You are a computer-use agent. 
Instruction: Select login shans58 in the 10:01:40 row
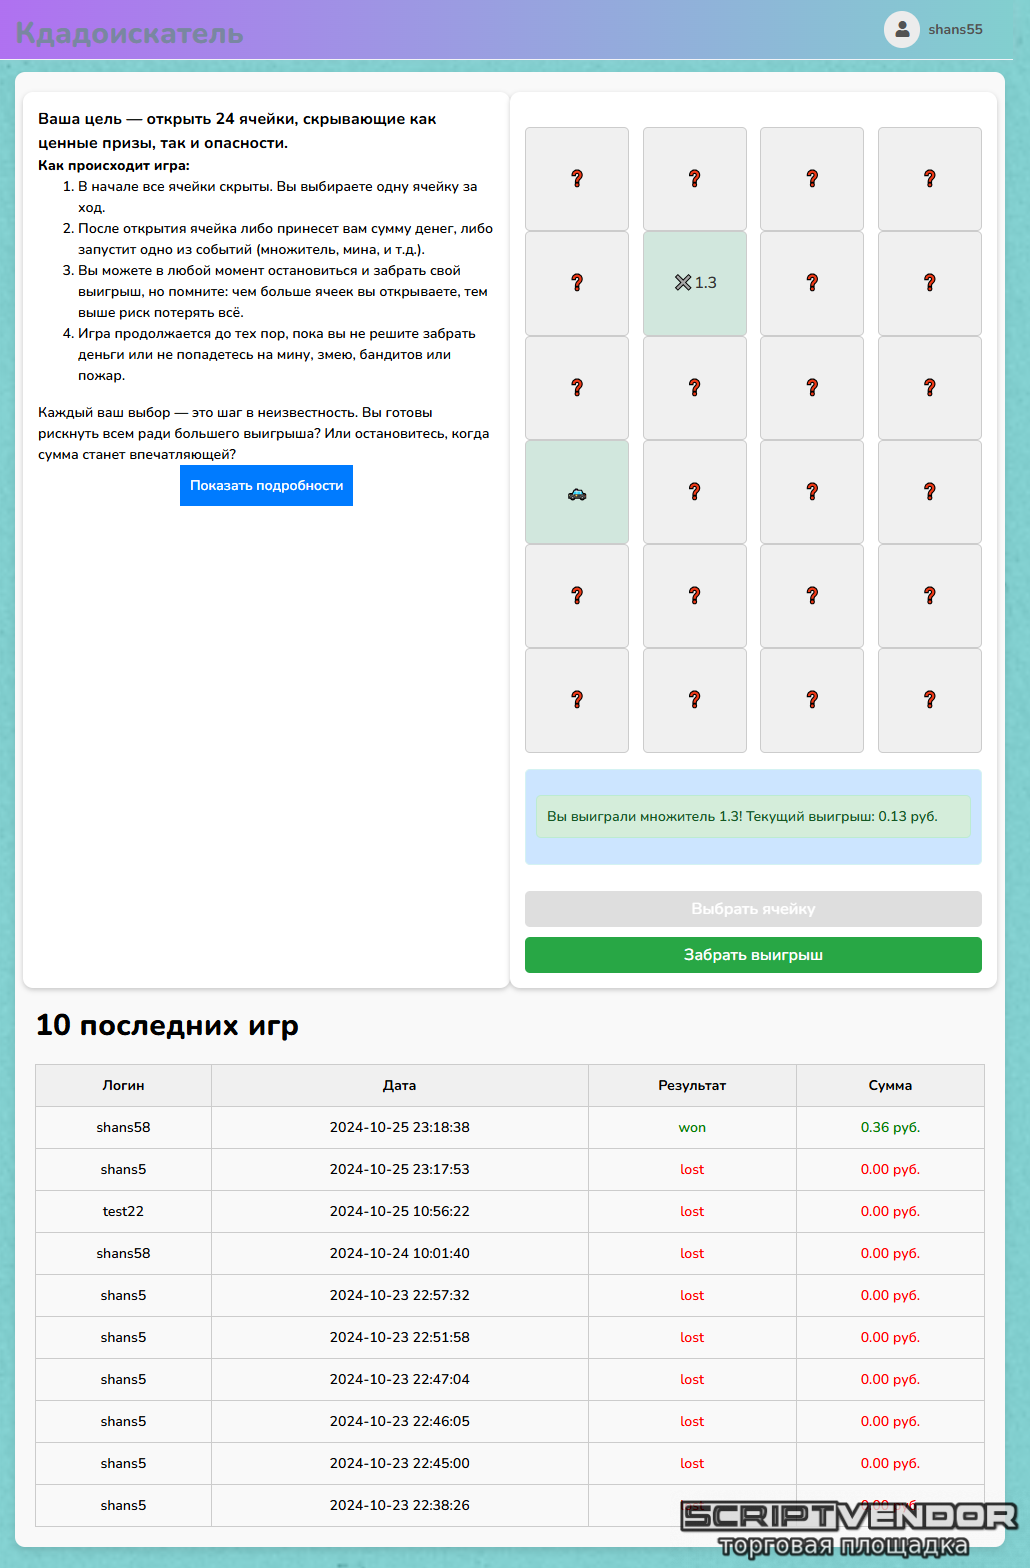(123, 1253)
